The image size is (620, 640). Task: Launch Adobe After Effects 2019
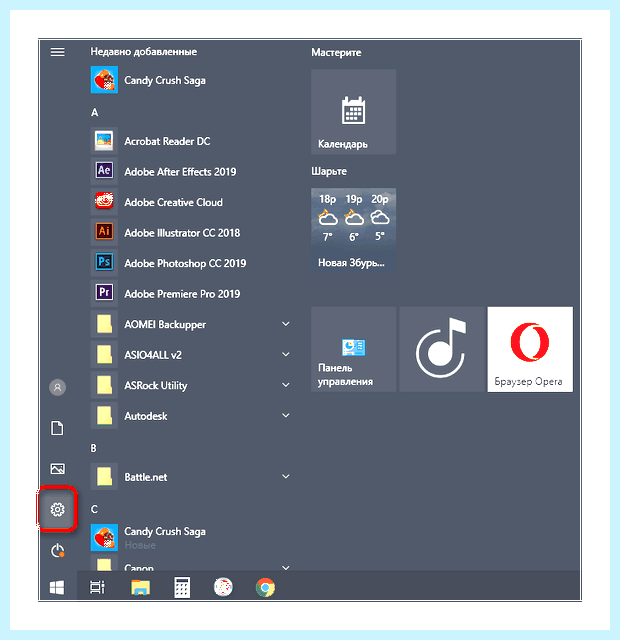tap(190, 171)
